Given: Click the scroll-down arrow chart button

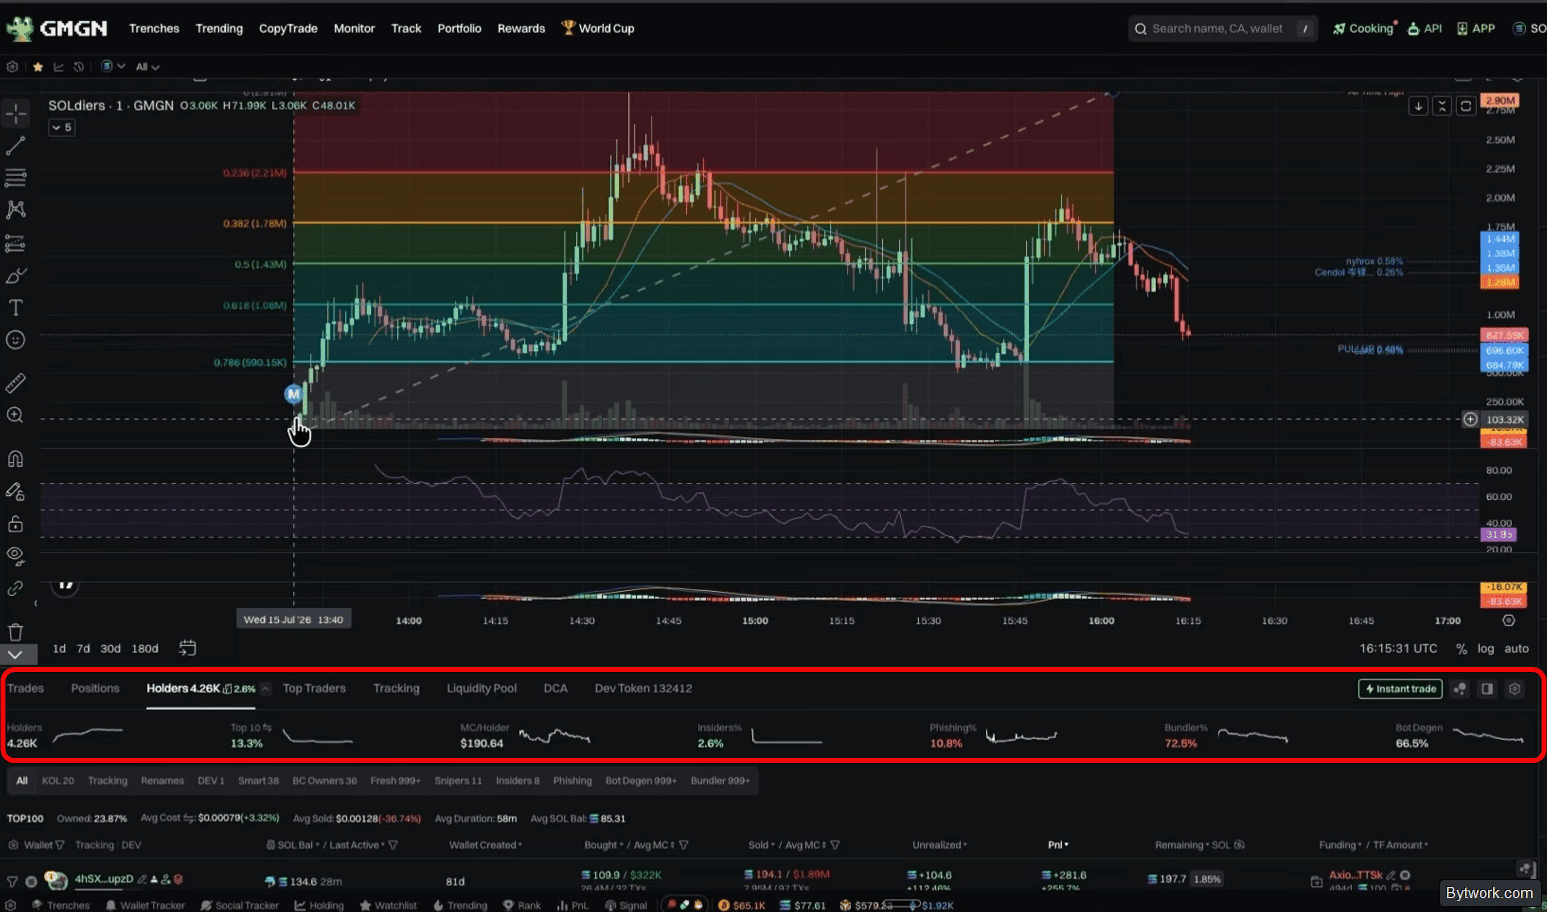Looking at the screenshot, I should (1418, 105).
